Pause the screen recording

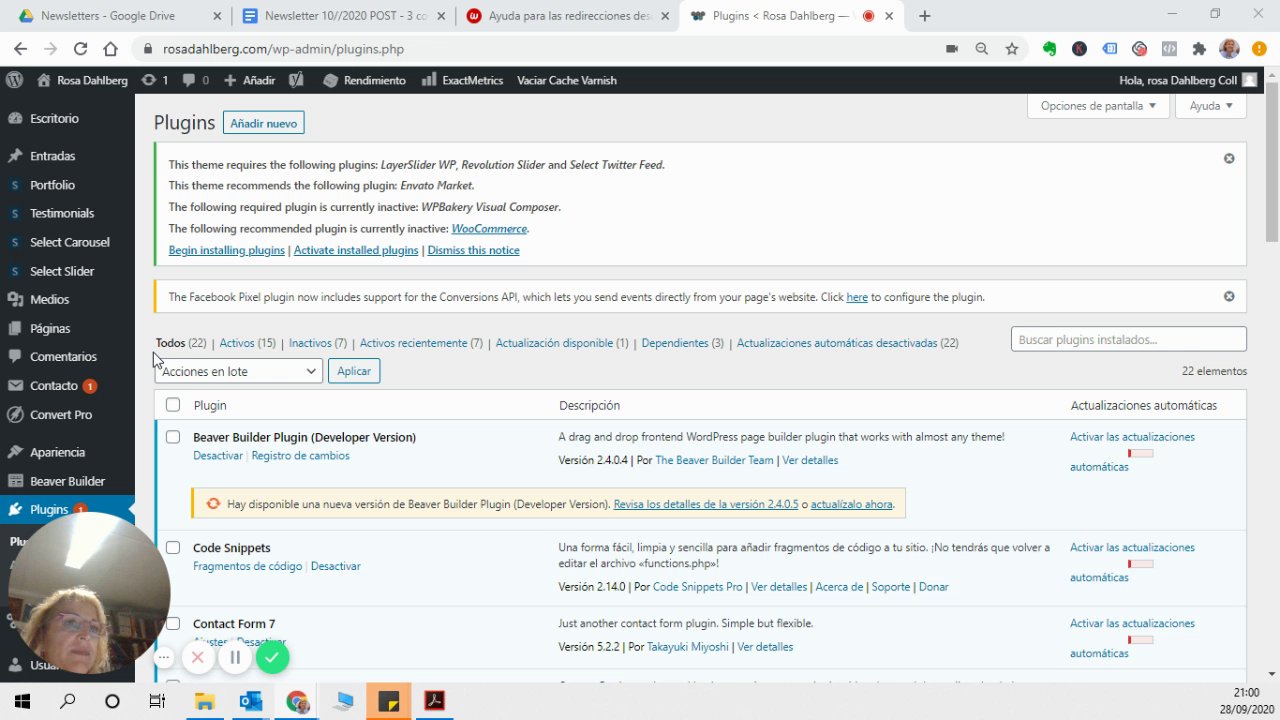click(235, 657)
